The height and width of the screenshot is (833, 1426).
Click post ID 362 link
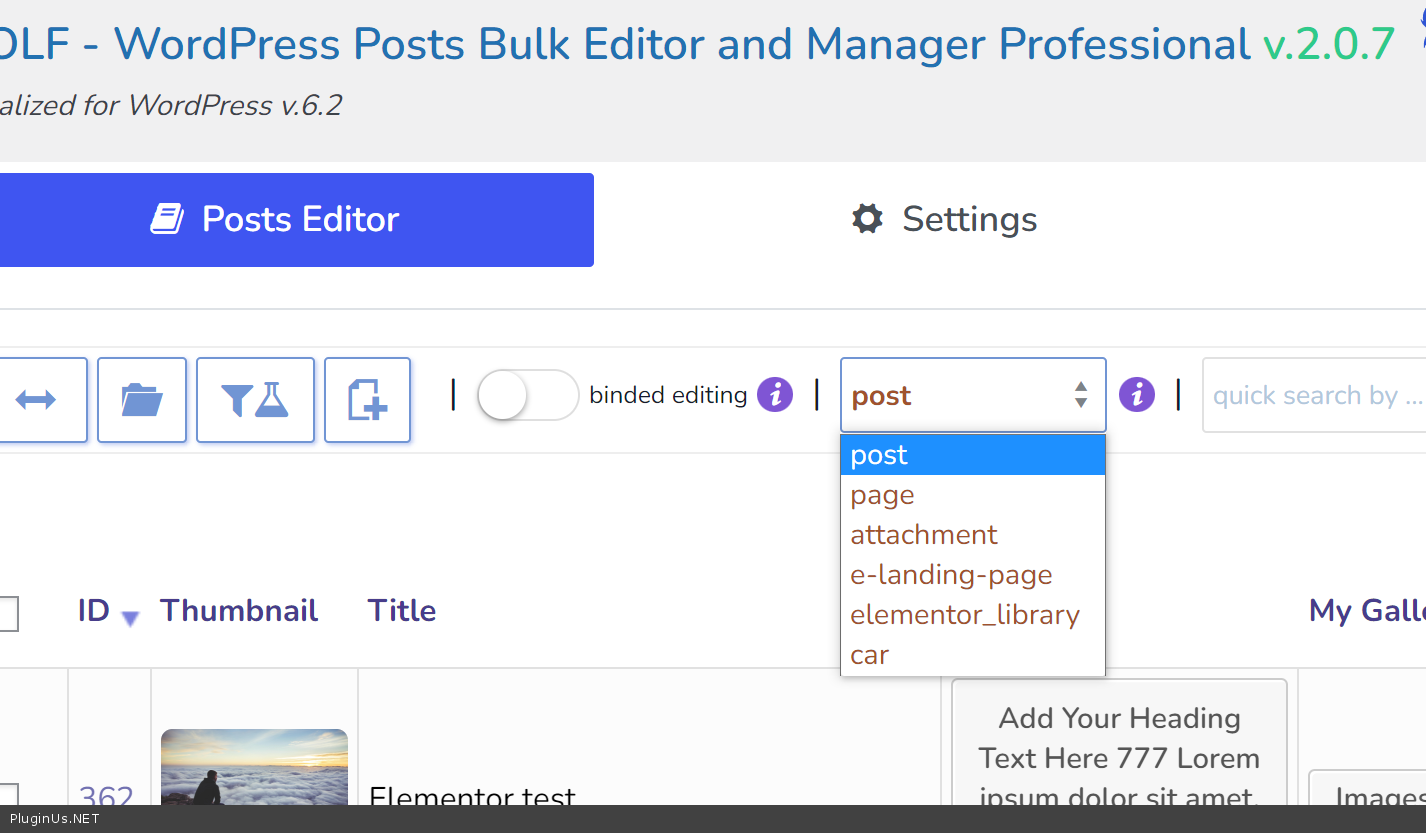106,797
